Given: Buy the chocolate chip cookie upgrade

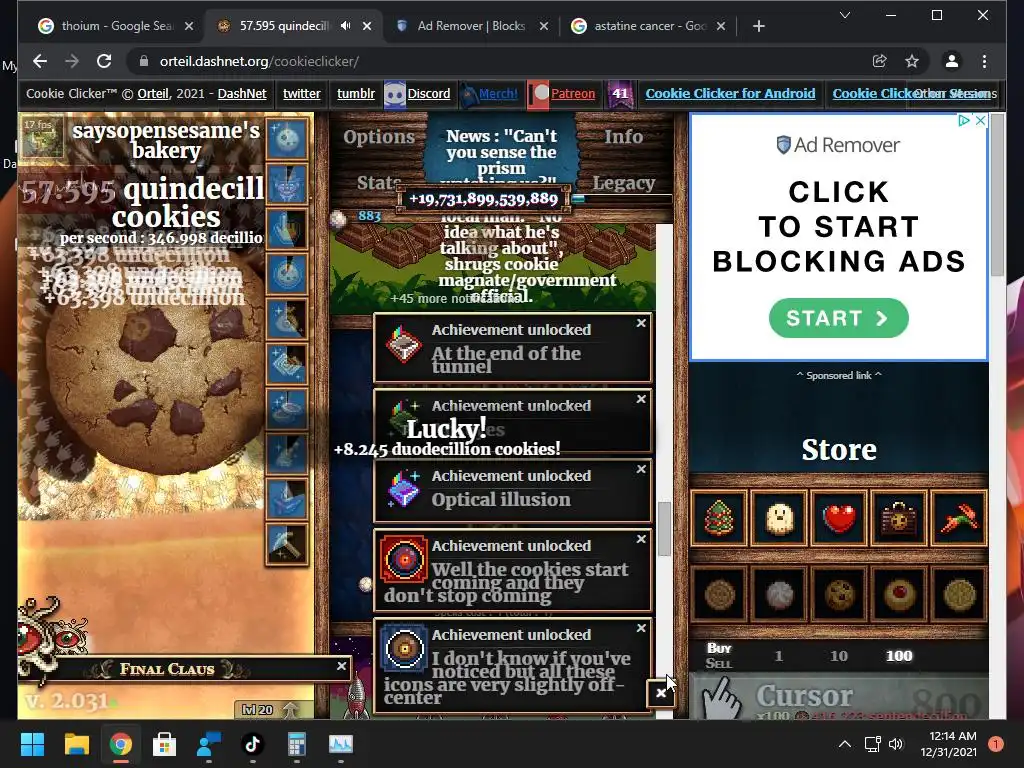Looking at the screenshot, I should 839,594.
